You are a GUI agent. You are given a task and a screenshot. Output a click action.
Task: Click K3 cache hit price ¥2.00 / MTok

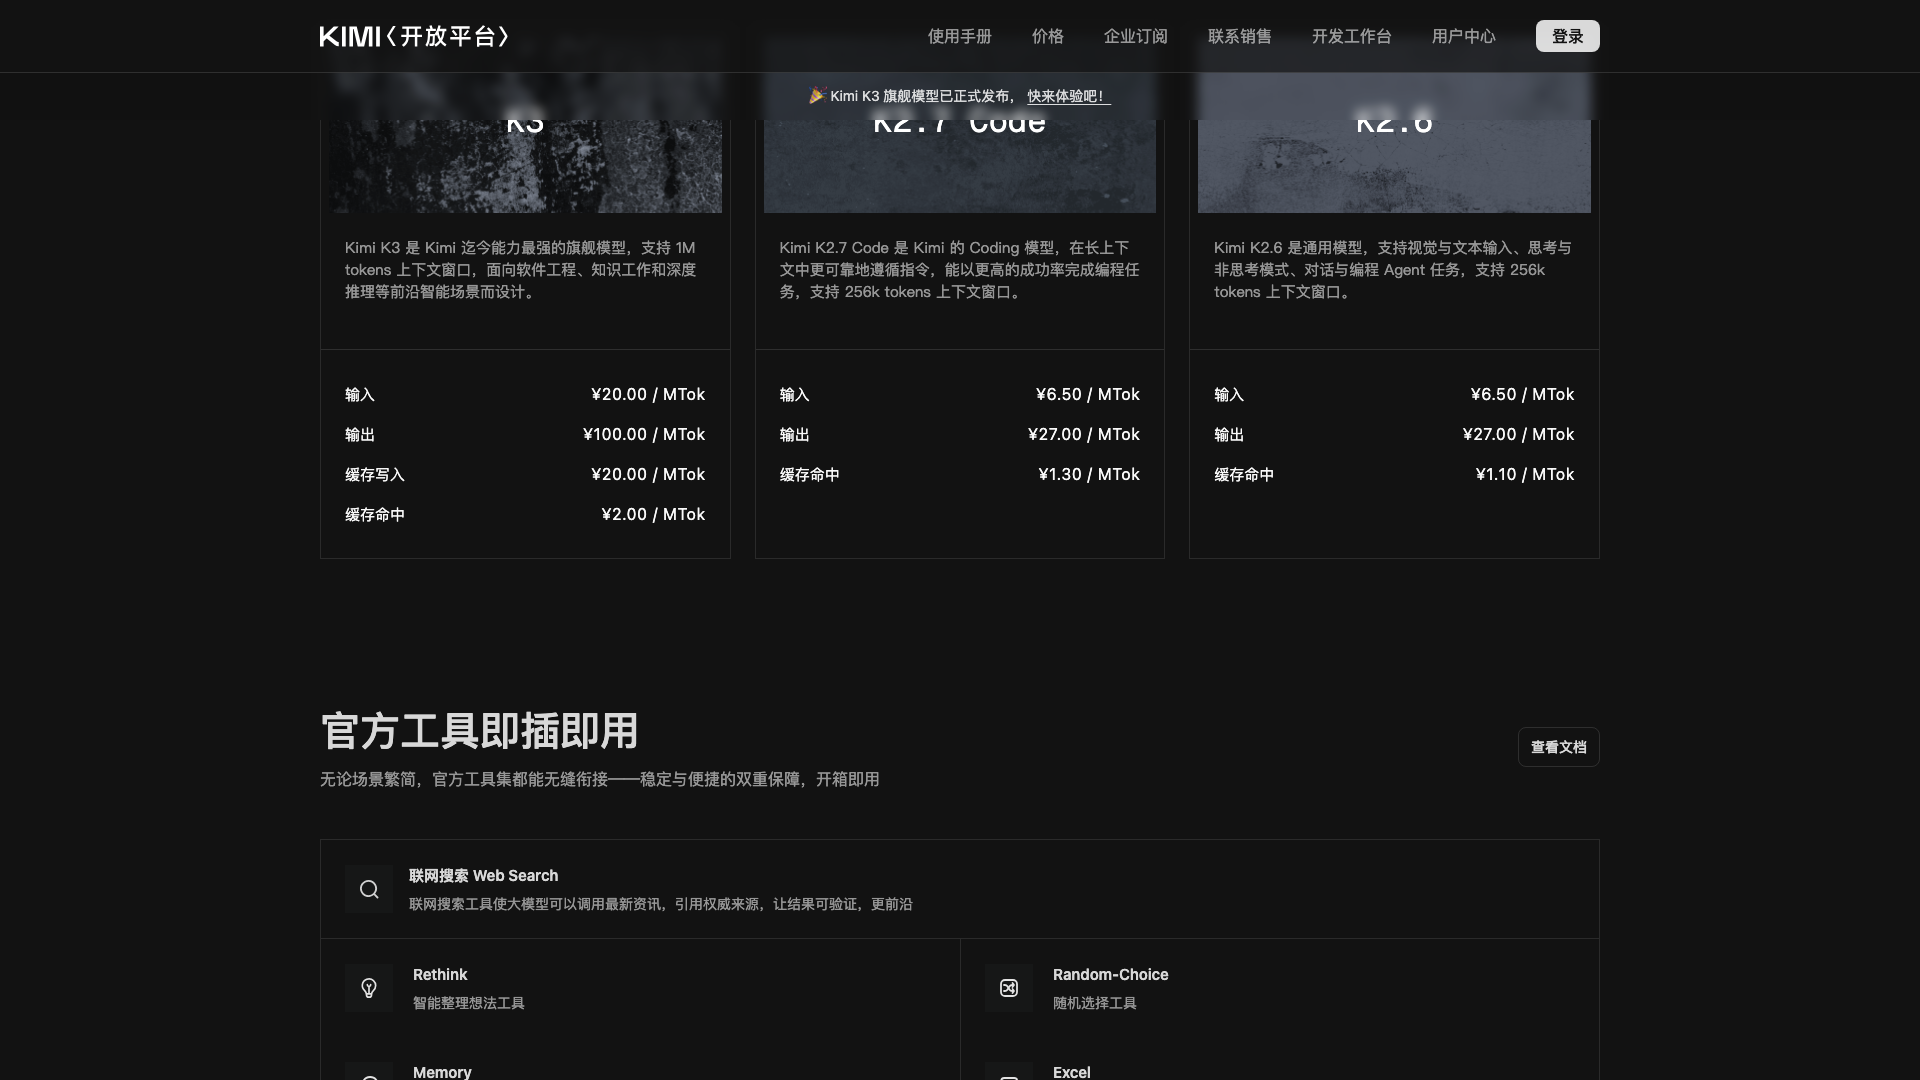coord(653,515)
